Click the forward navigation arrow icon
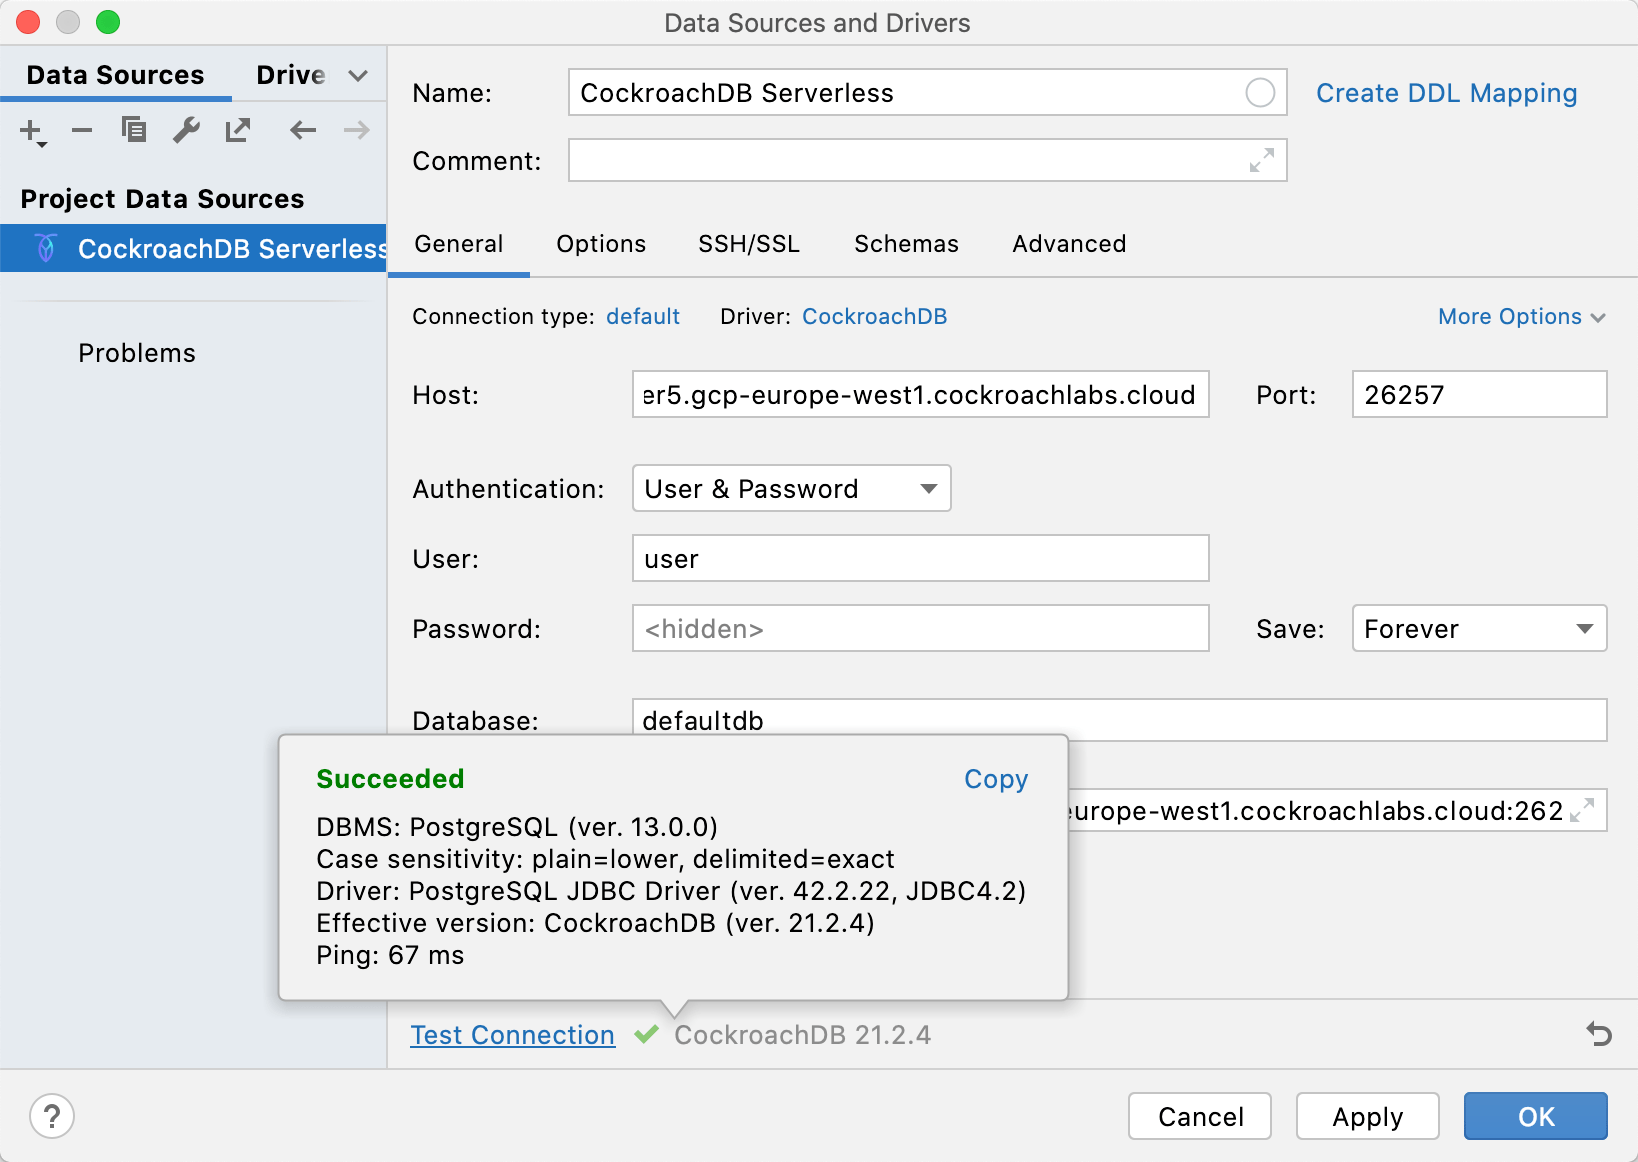This screenshot has width=1638, height=1162. click(x=356, y=130)
